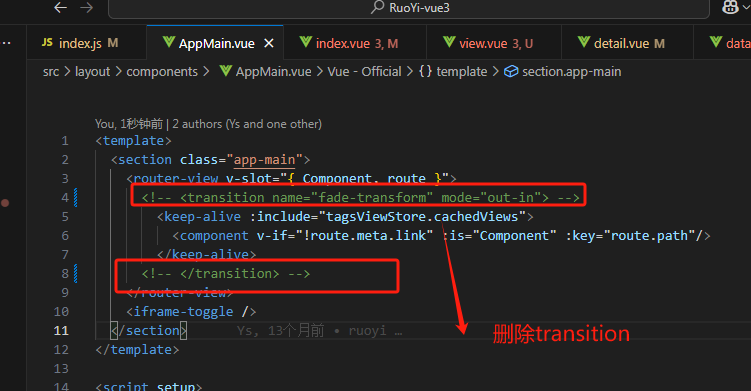Click the inline blame text 'Ys, 13个月前'
The image size is (751, 391).
click(x=280, y=331)
